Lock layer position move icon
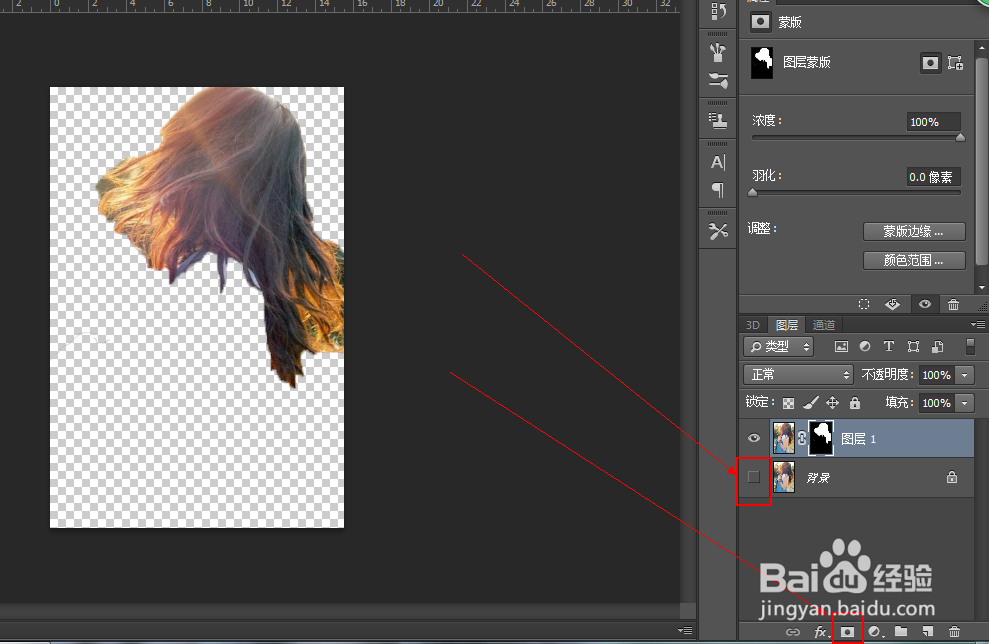This screenshot has width=989, height=644. [x=833, y=402]
